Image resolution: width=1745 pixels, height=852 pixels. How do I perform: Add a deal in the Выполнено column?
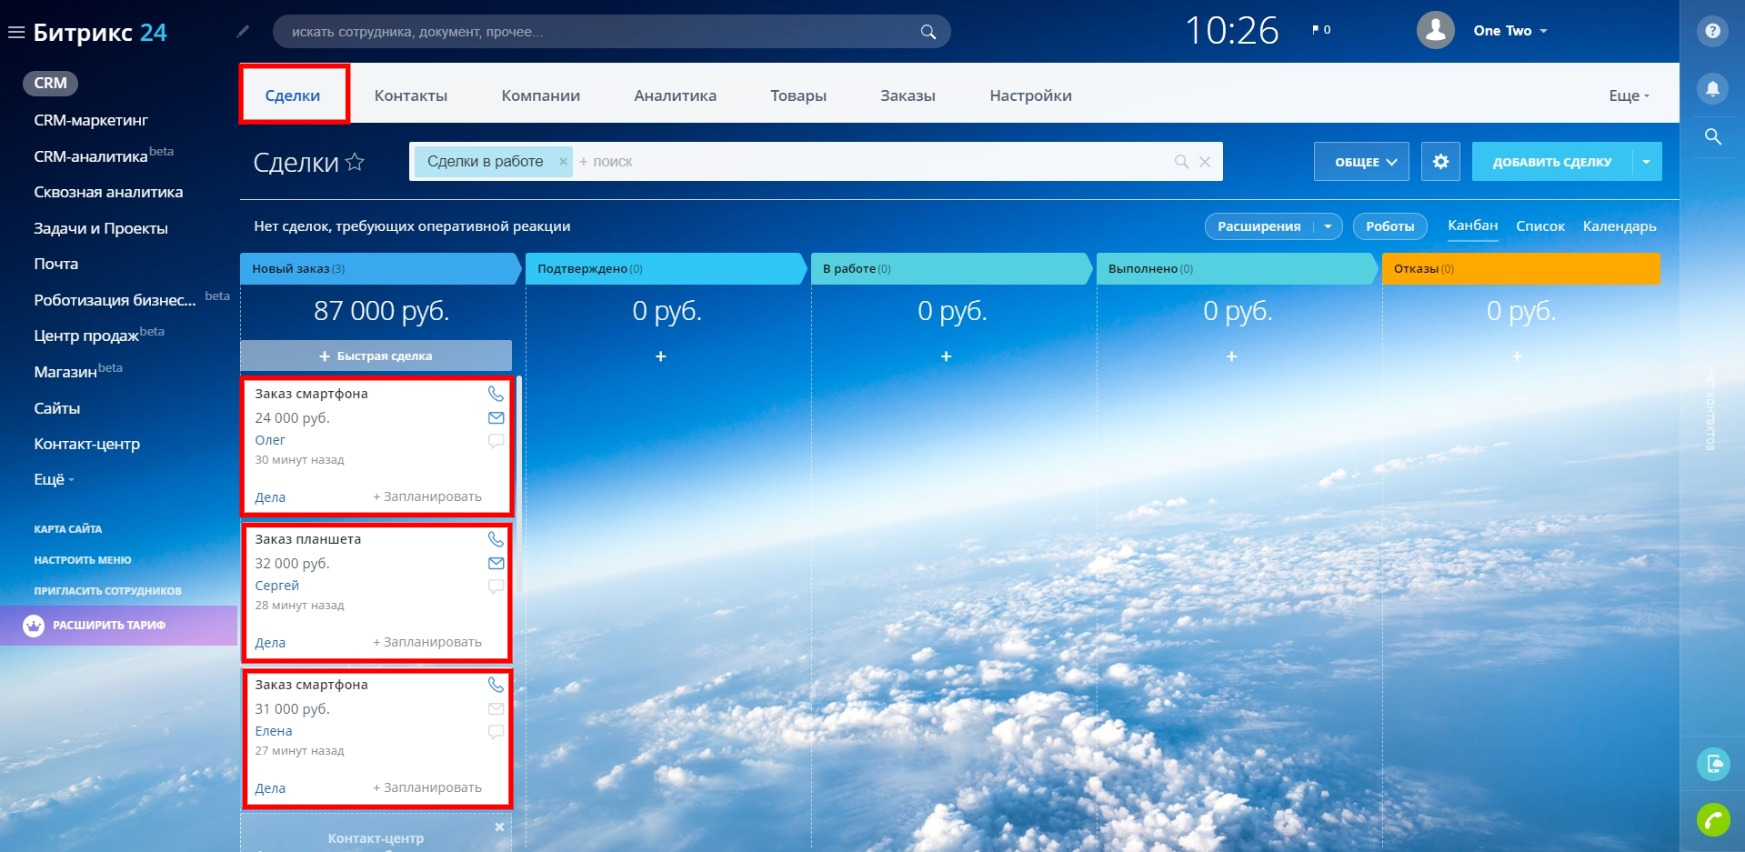pos(1232,356)
